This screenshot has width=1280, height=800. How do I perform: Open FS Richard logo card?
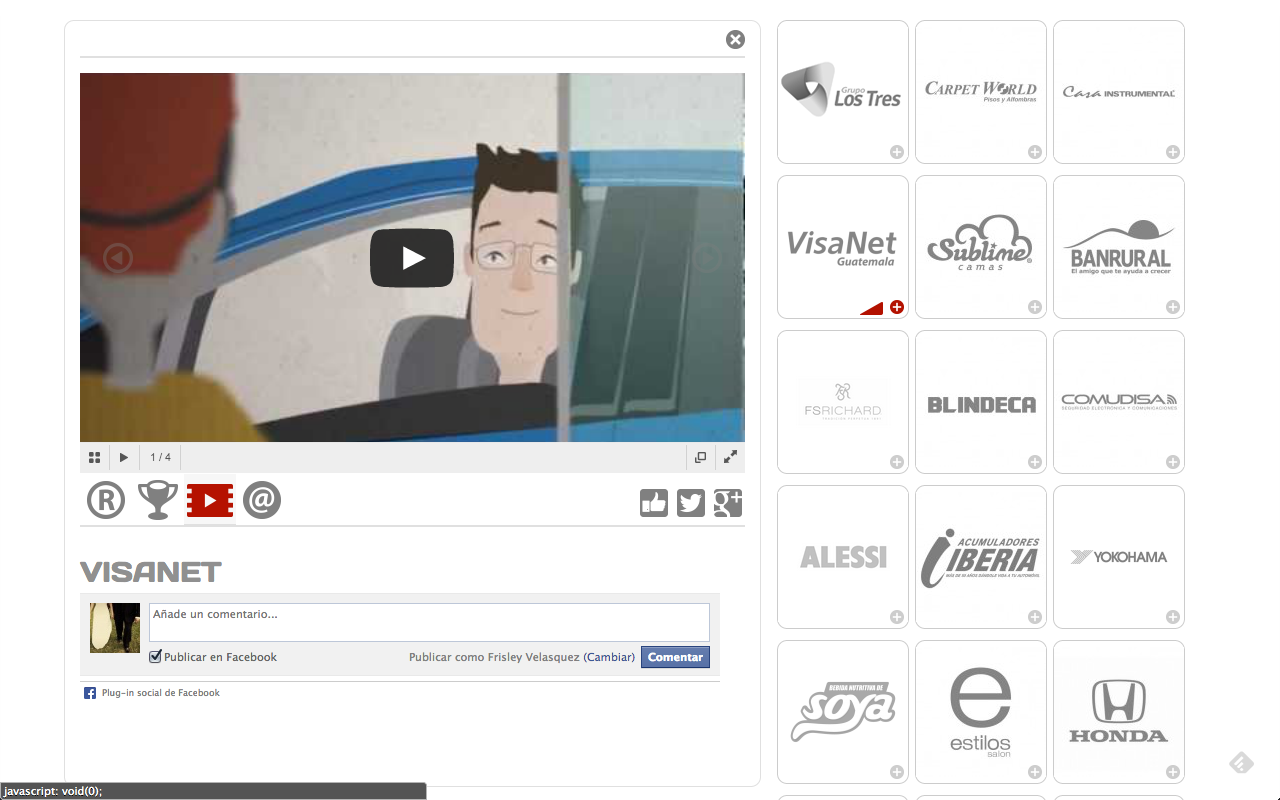[843, 402]
